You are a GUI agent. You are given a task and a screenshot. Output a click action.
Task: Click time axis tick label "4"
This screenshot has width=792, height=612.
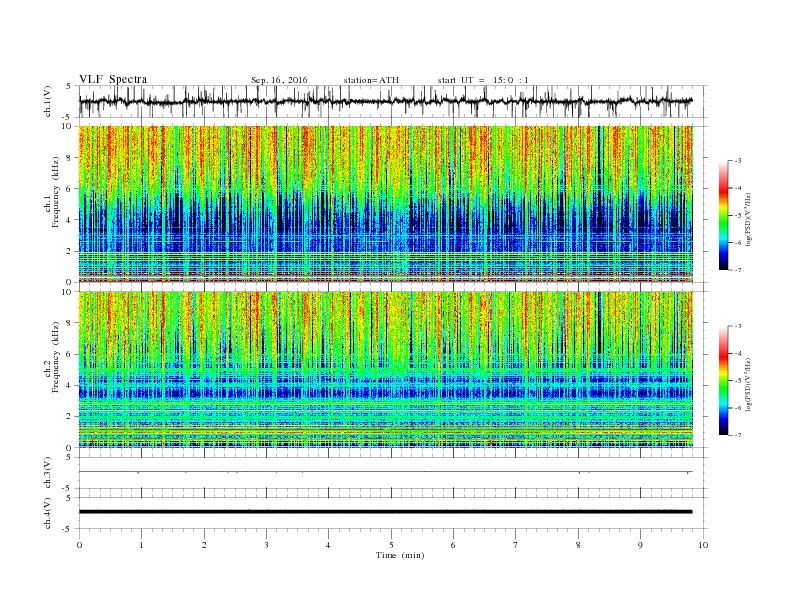(x=328, y=545)
